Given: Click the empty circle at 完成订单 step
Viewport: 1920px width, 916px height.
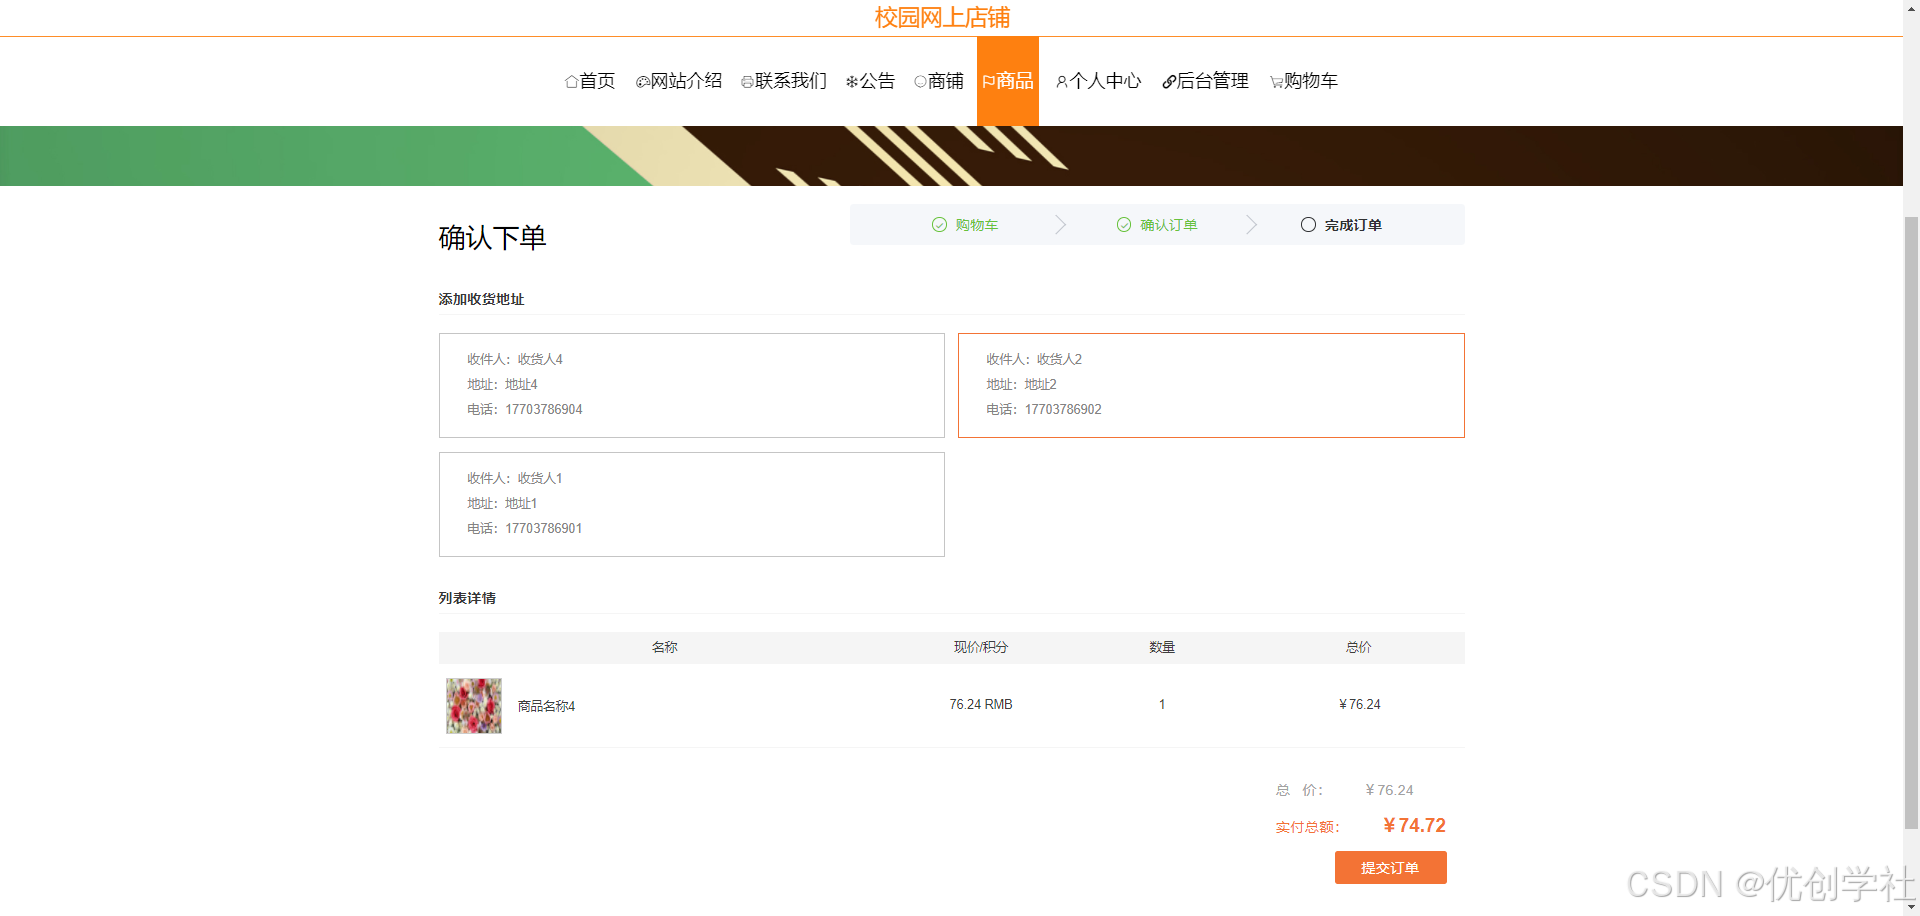Looking at the screenshot, I should 1308,224.
